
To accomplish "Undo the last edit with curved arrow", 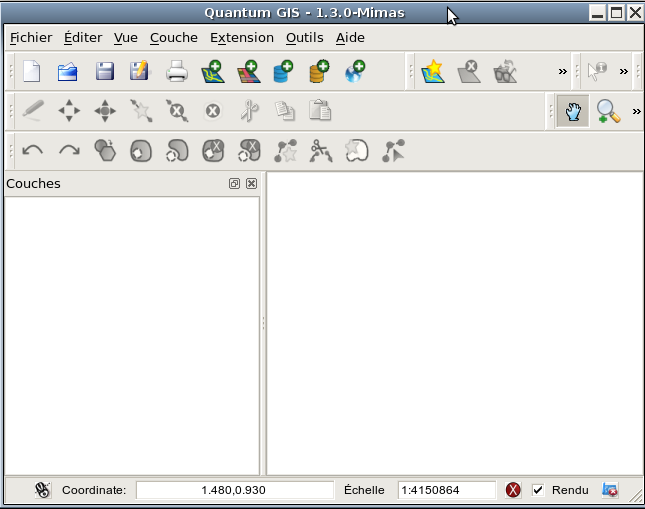I will tap(32, 151).
